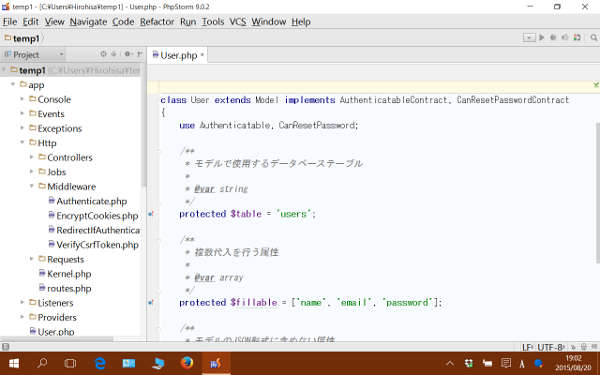The image size is (600, 375).
Task: Expand the Console folder arrow
Action: (x=22, y=99)
